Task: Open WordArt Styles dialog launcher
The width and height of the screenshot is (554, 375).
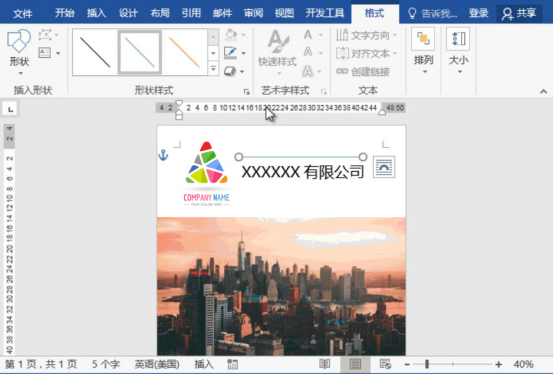Action: coord(324,92)
